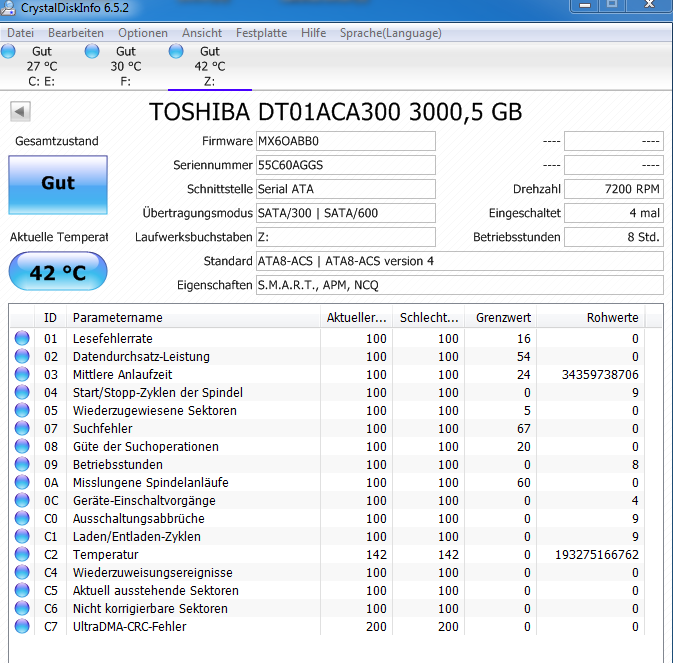The height and width of the screenshot is (663, 673).
Task: Click the Standard field ATA8-ACS version 4
Action: coord(460,261)
